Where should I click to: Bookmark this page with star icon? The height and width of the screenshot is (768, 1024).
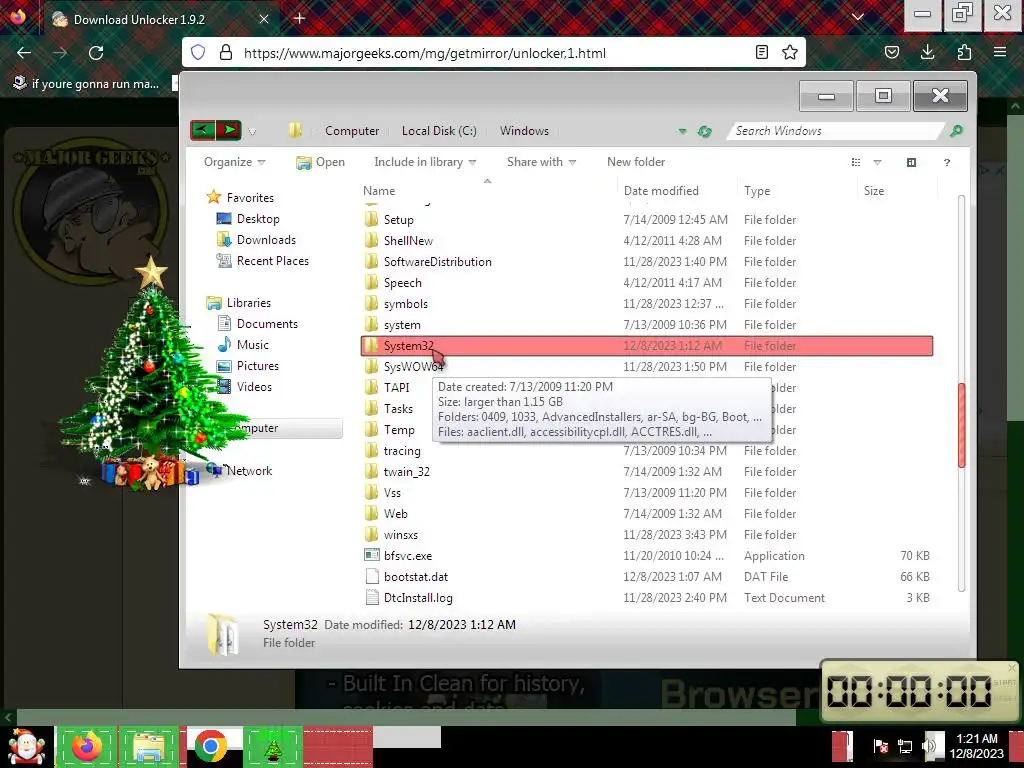(790, 52)
